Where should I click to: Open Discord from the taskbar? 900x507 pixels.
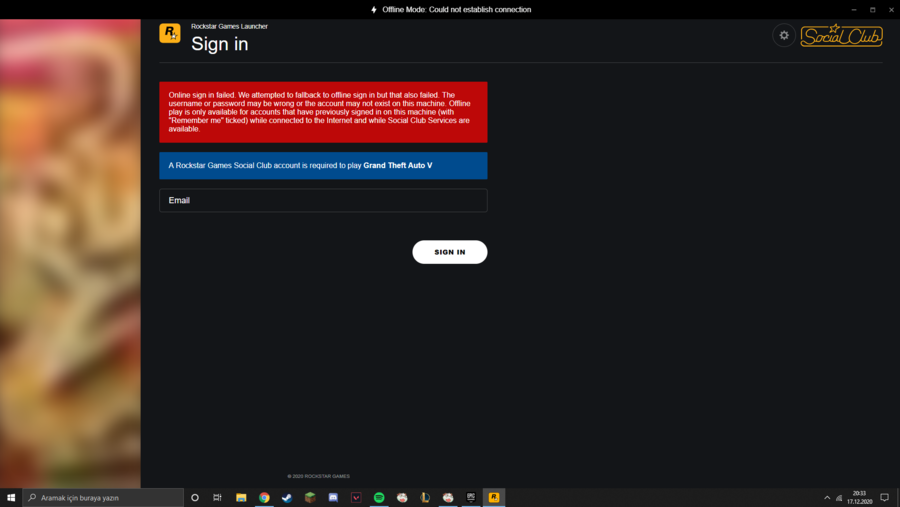point(333,497)
